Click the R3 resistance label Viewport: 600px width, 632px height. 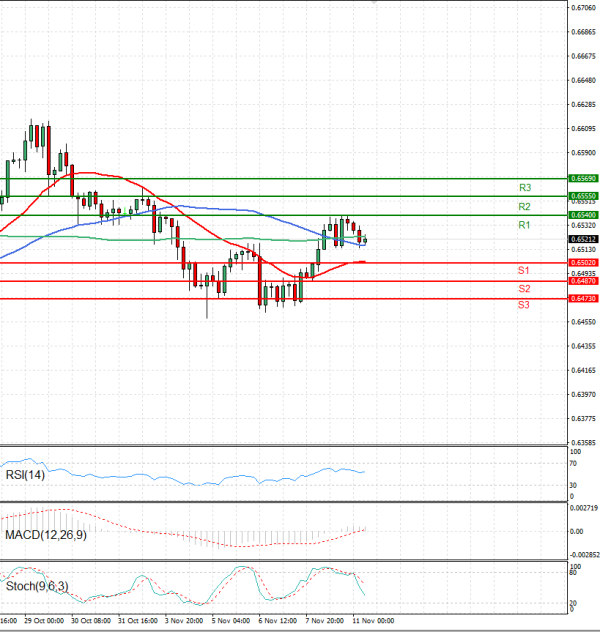524,187
